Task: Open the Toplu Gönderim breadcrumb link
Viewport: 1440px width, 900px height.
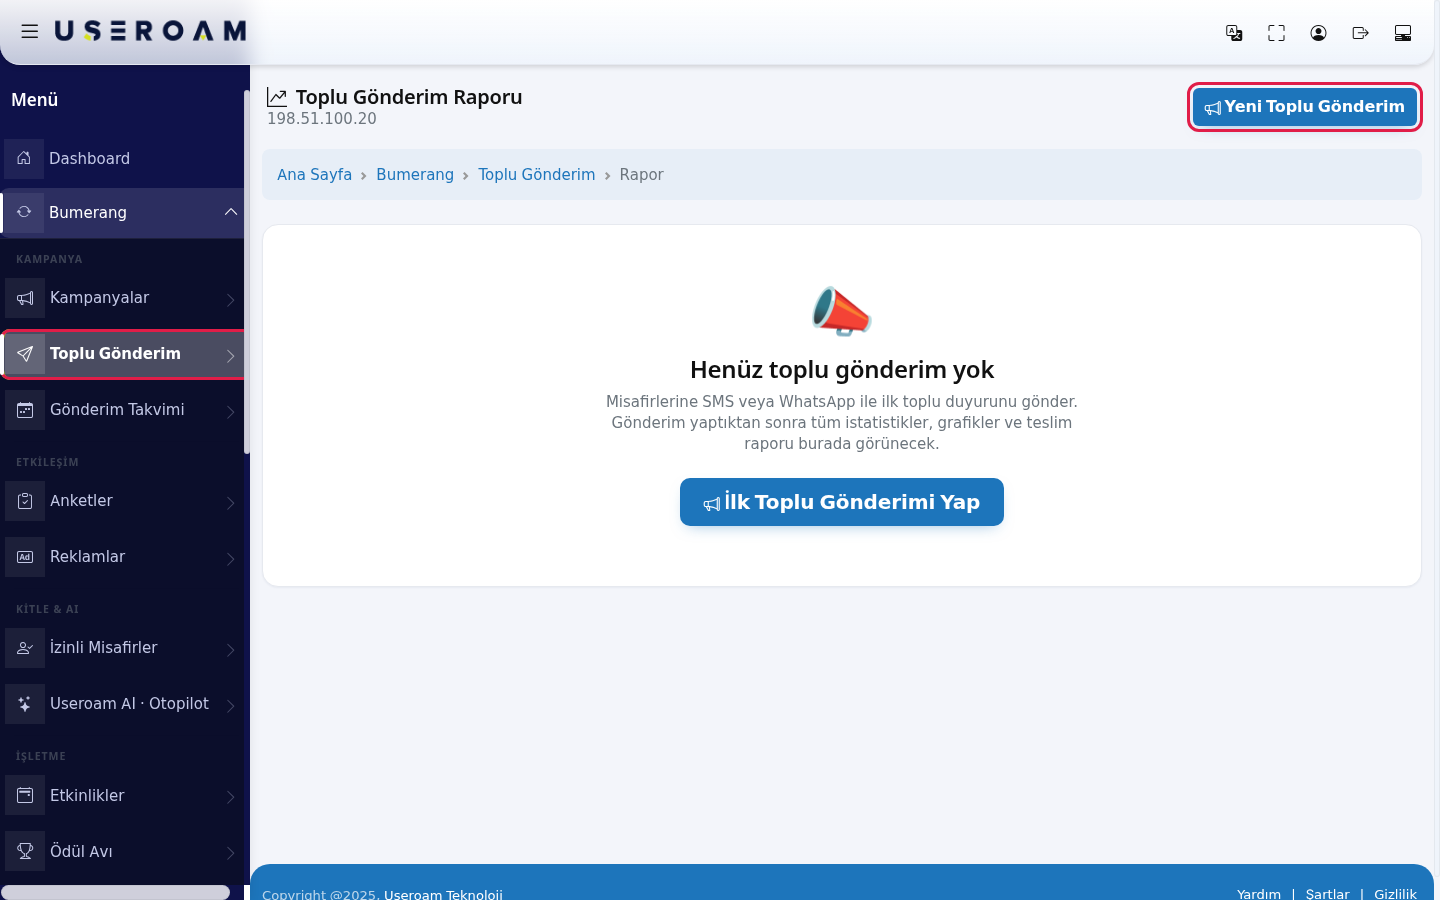Action: 536,174
